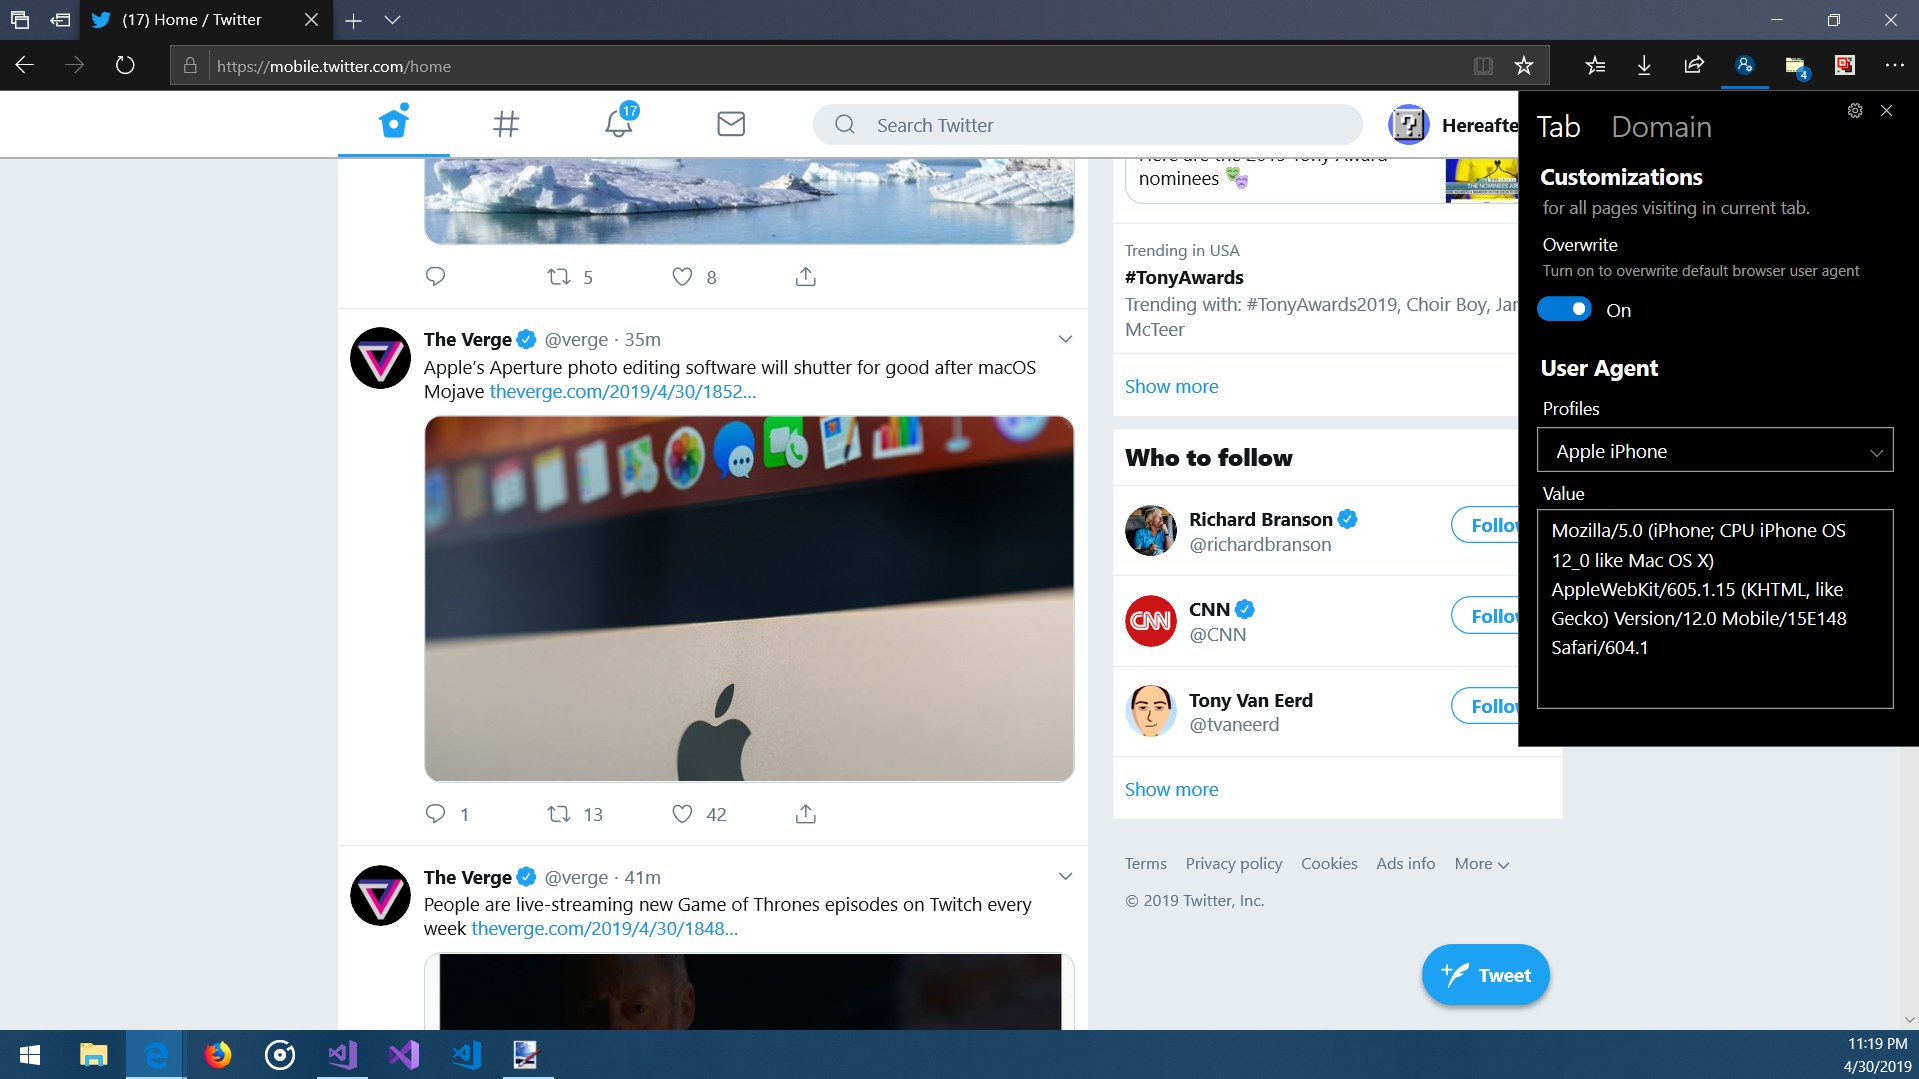The image size is (1919, 1079).
Task: Toggle reading view icon in address bar
Action: click(x=1483, y=66)
